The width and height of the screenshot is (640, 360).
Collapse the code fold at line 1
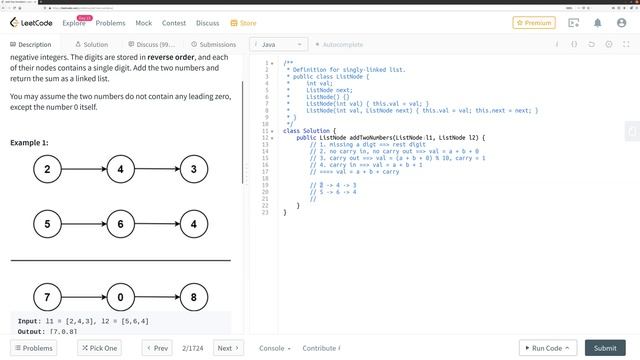tap(272, 63)
